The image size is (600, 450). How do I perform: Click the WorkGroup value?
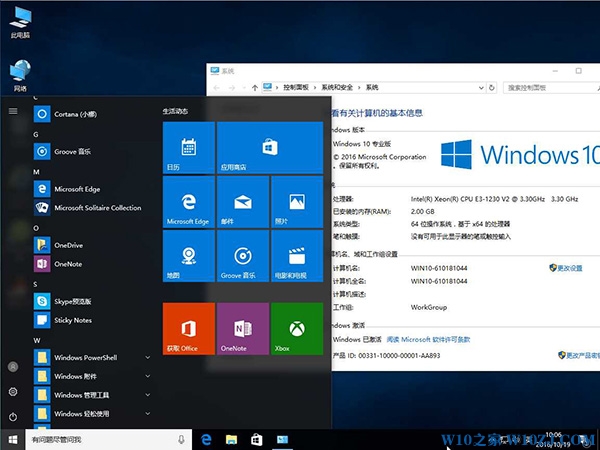tap(429, 307)
